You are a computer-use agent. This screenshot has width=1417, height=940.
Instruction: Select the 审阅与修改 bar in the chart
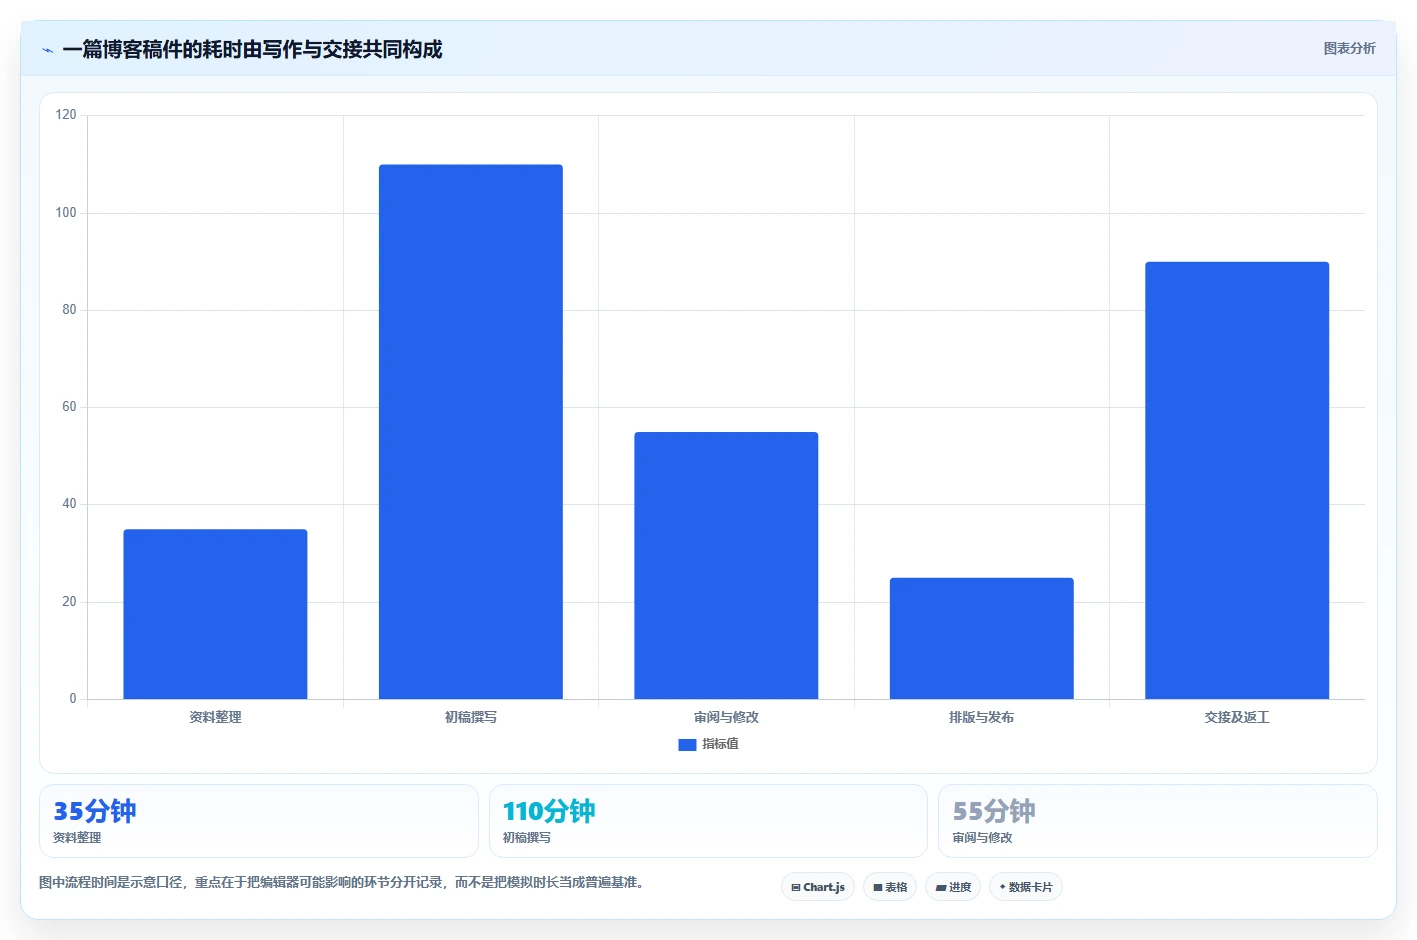pos(726,565)
